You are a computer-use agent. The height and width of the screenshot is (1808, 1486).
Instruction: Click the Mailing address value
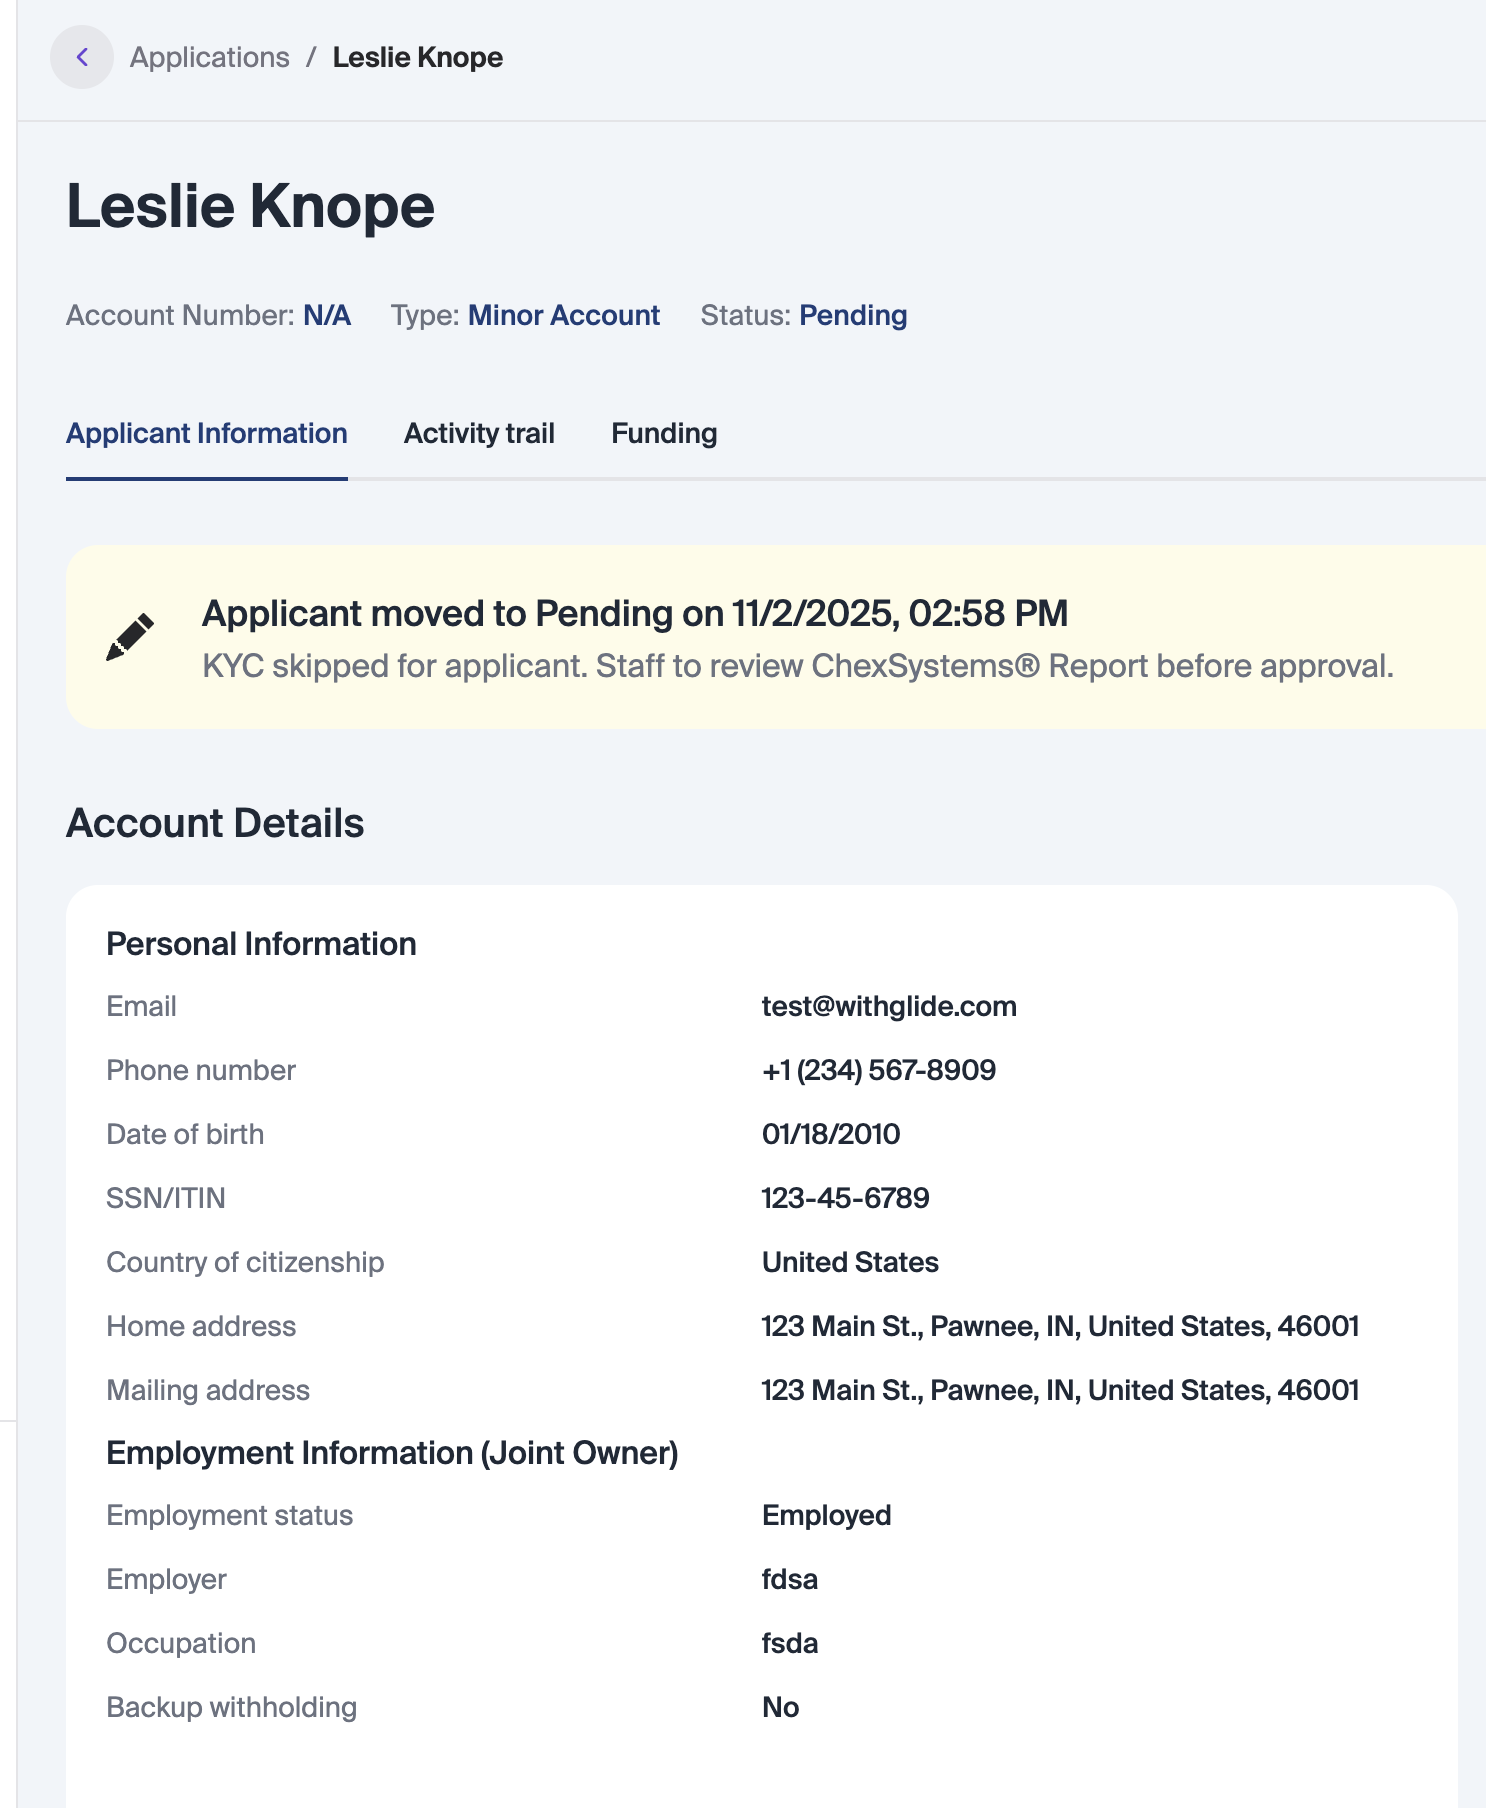coord(1060,1391)
